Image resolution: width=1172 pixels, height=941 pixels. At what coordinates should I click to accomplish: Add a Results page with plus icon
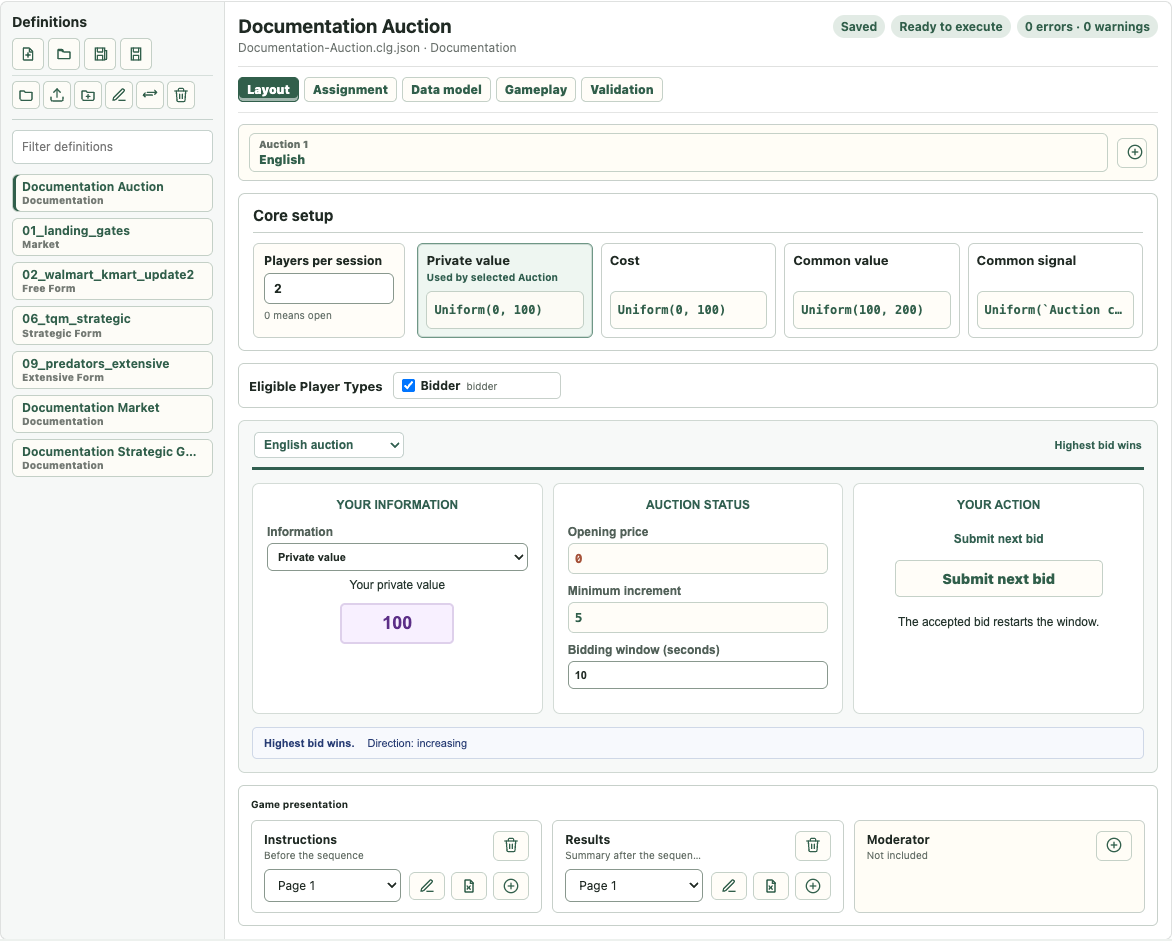pos(813,886)
